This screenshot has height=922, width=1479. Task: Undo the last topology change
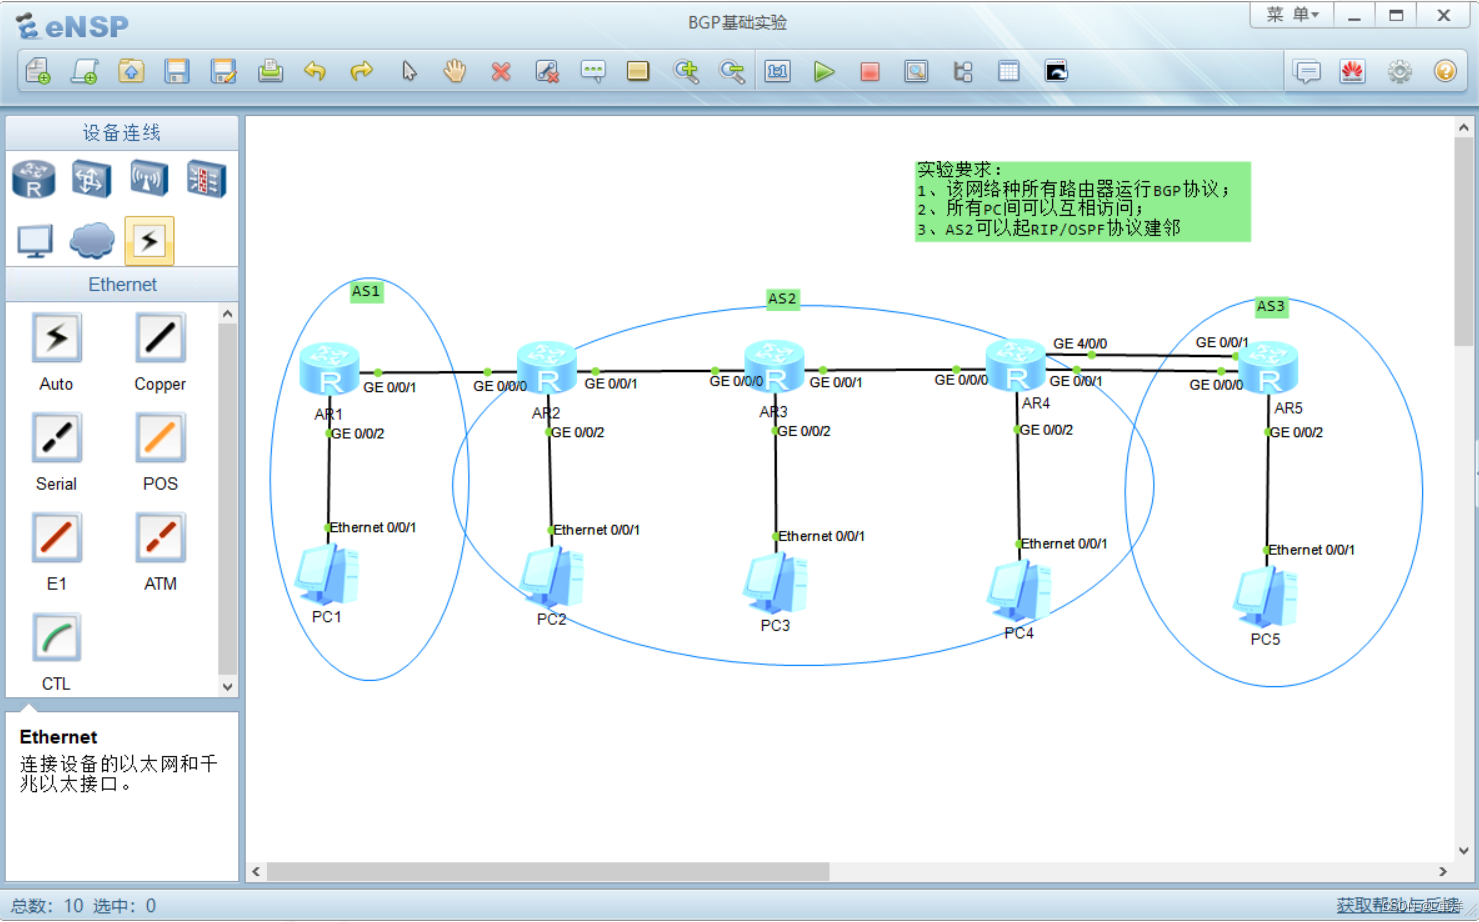pos(316,71)
